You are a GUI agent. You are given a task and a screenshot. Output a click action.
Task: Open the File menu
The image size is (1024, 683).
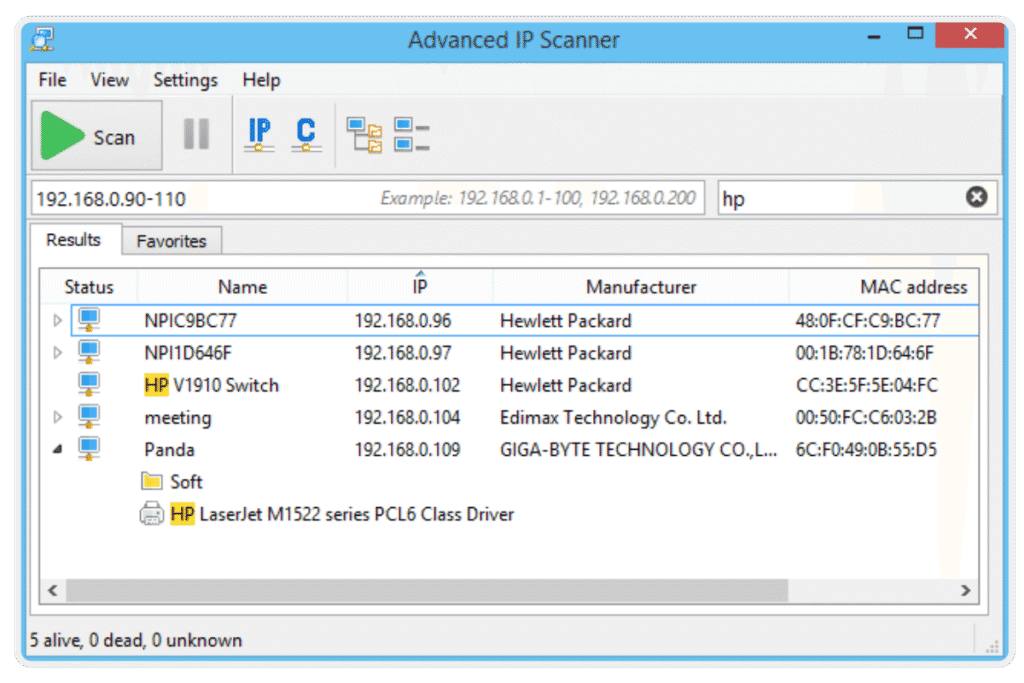[52, 80]
